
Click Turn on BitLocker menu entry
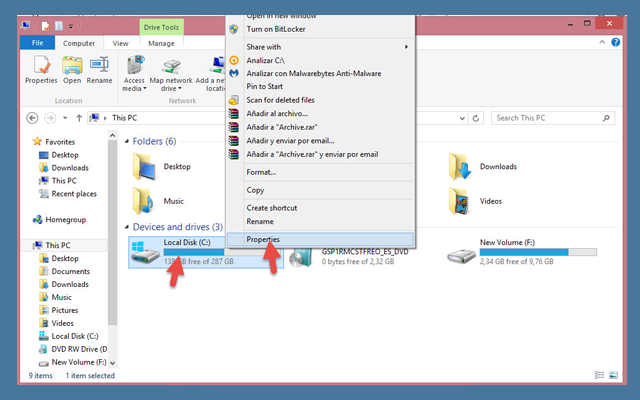point(275,29)
